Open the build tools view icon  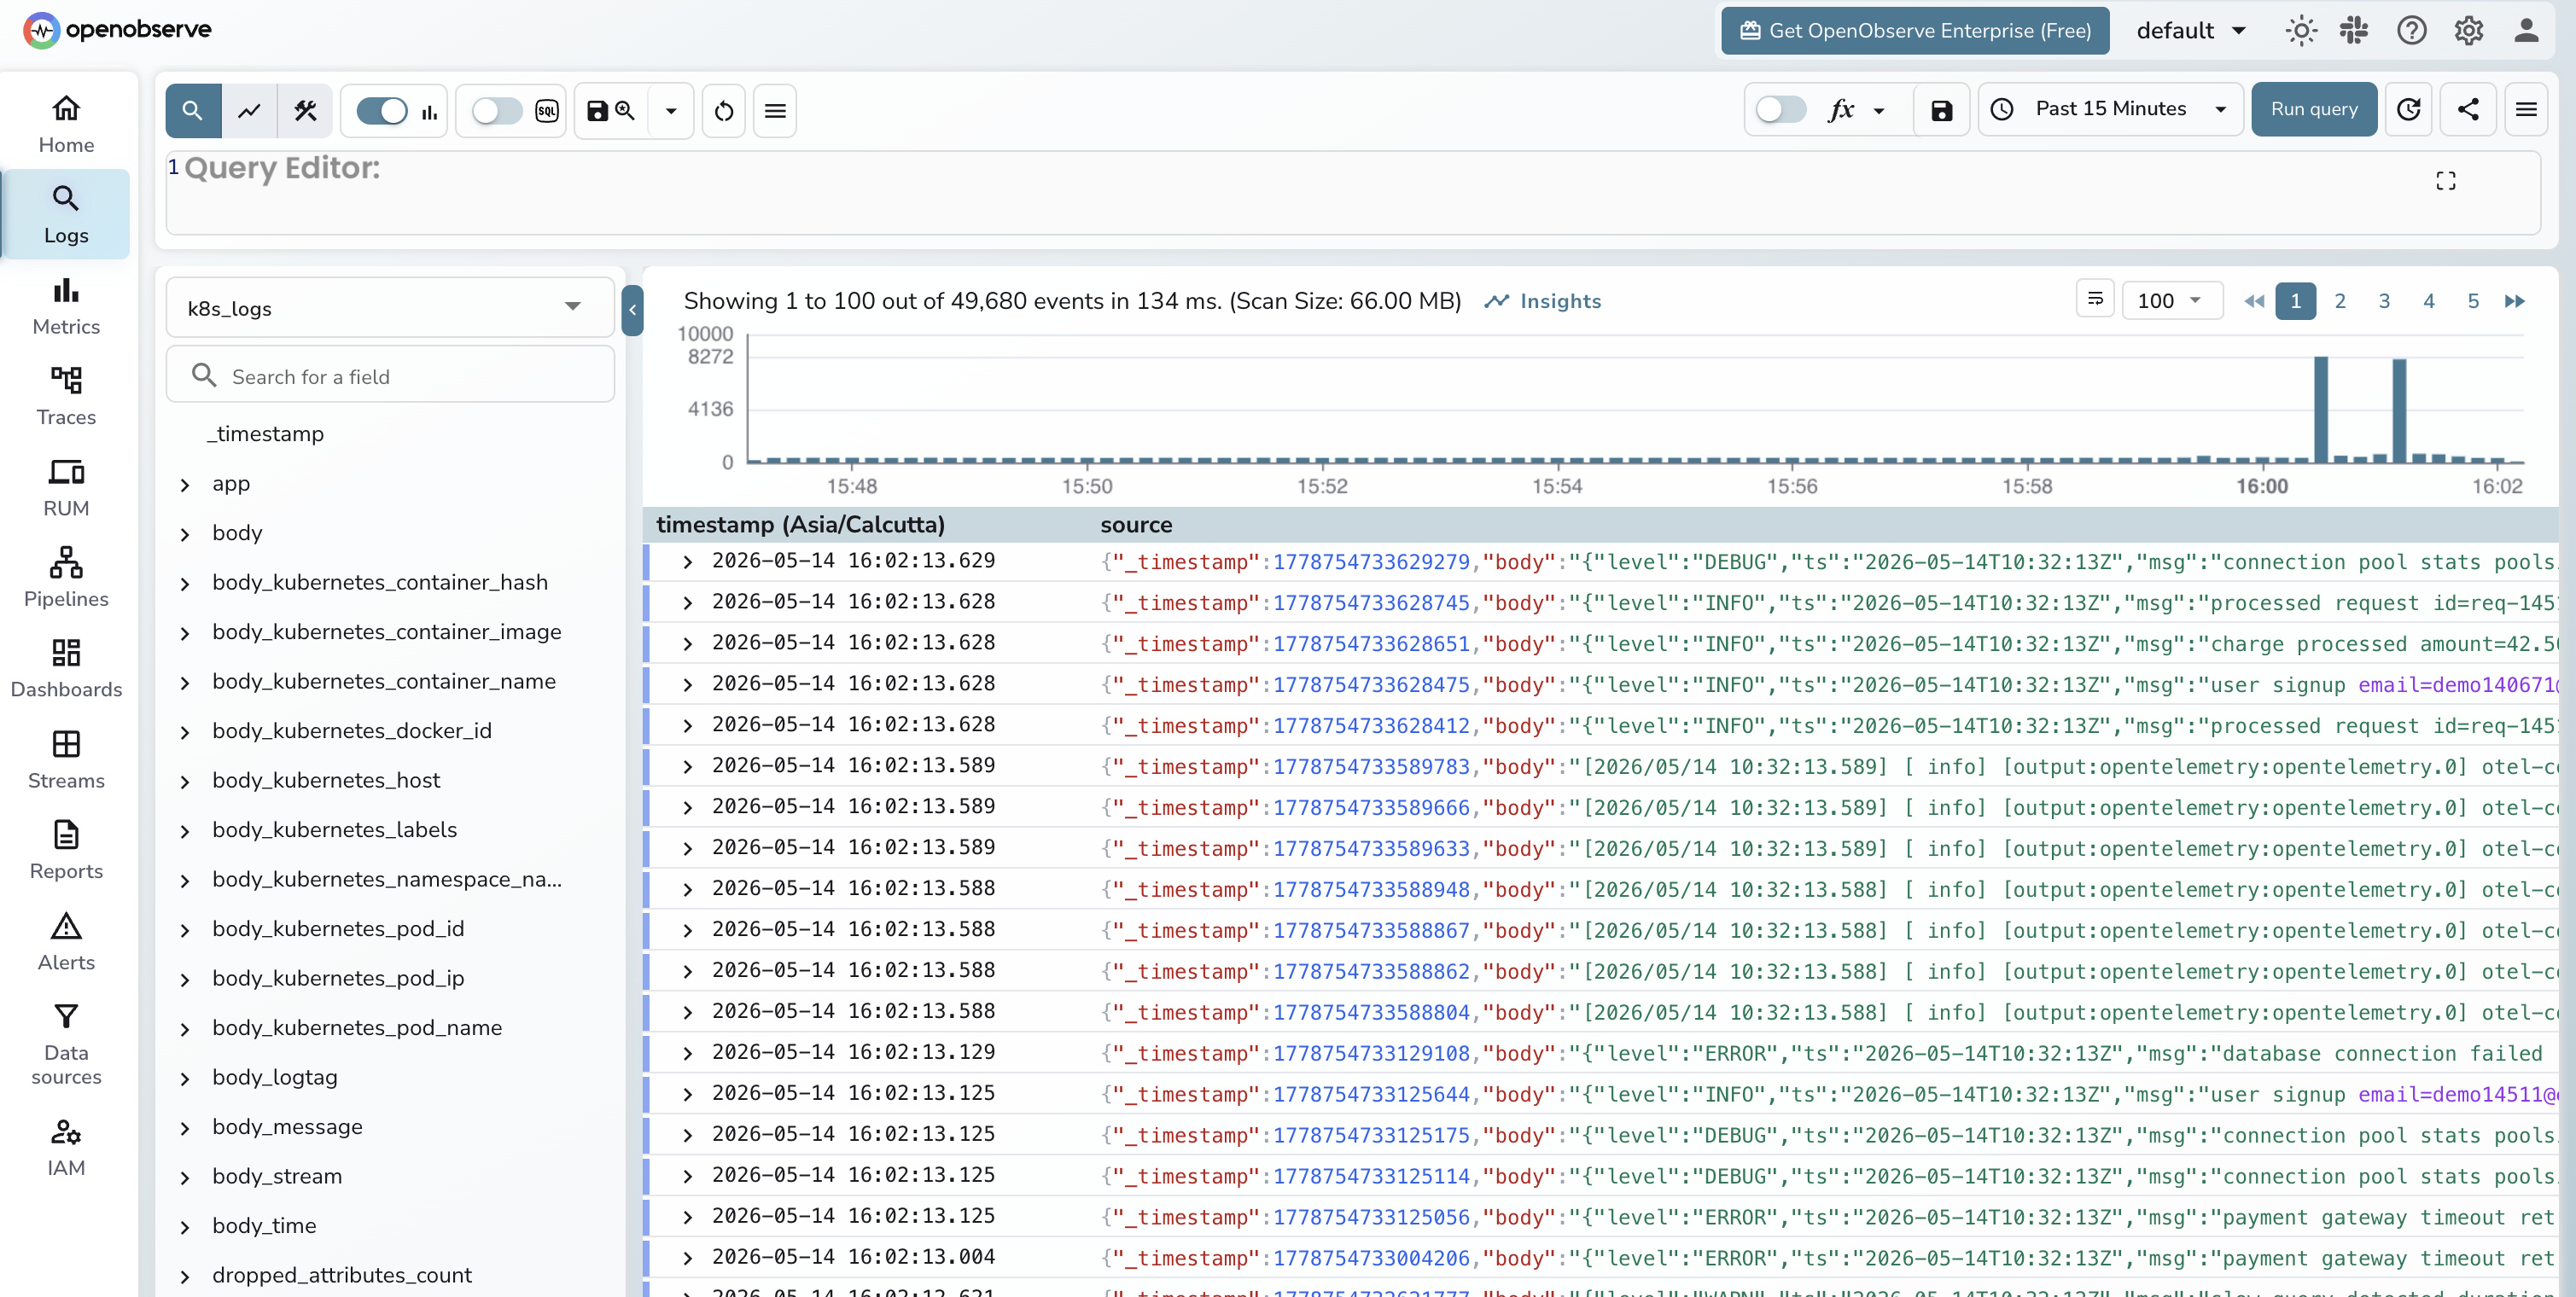point(305,110)
